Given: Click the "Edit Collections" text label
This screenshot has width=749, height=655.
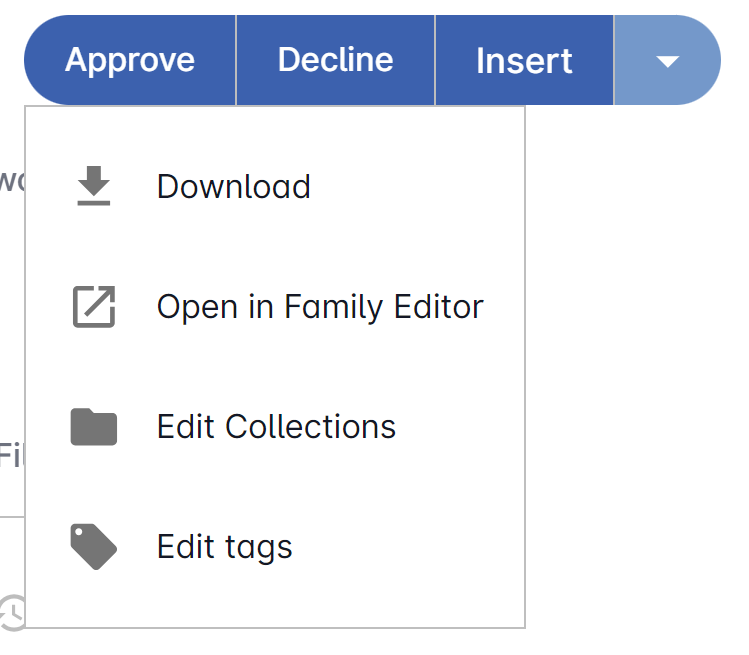Looking at the screenshot, I should pyautogui.click(x=276, y=427).
